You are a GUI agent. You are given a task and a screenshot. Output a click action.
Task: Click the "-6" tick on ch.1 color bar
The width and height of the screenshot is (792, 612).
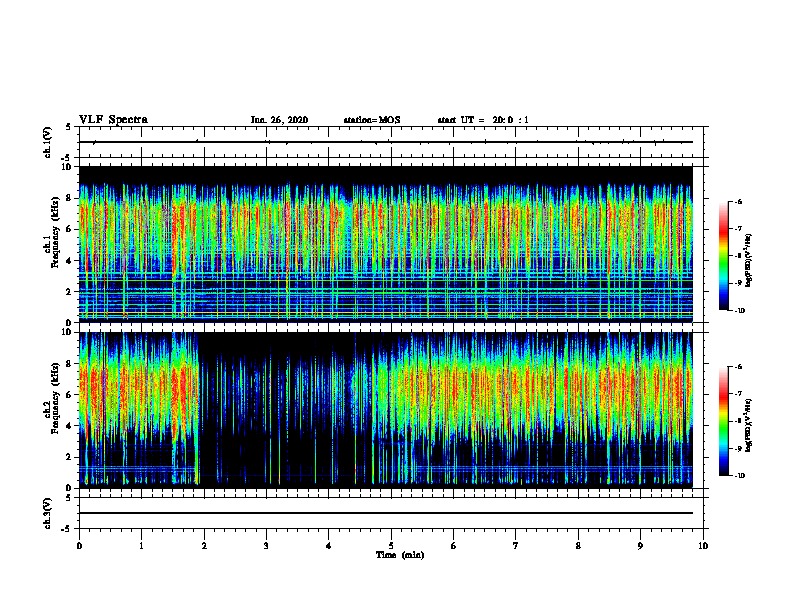(x=738, y=201)
